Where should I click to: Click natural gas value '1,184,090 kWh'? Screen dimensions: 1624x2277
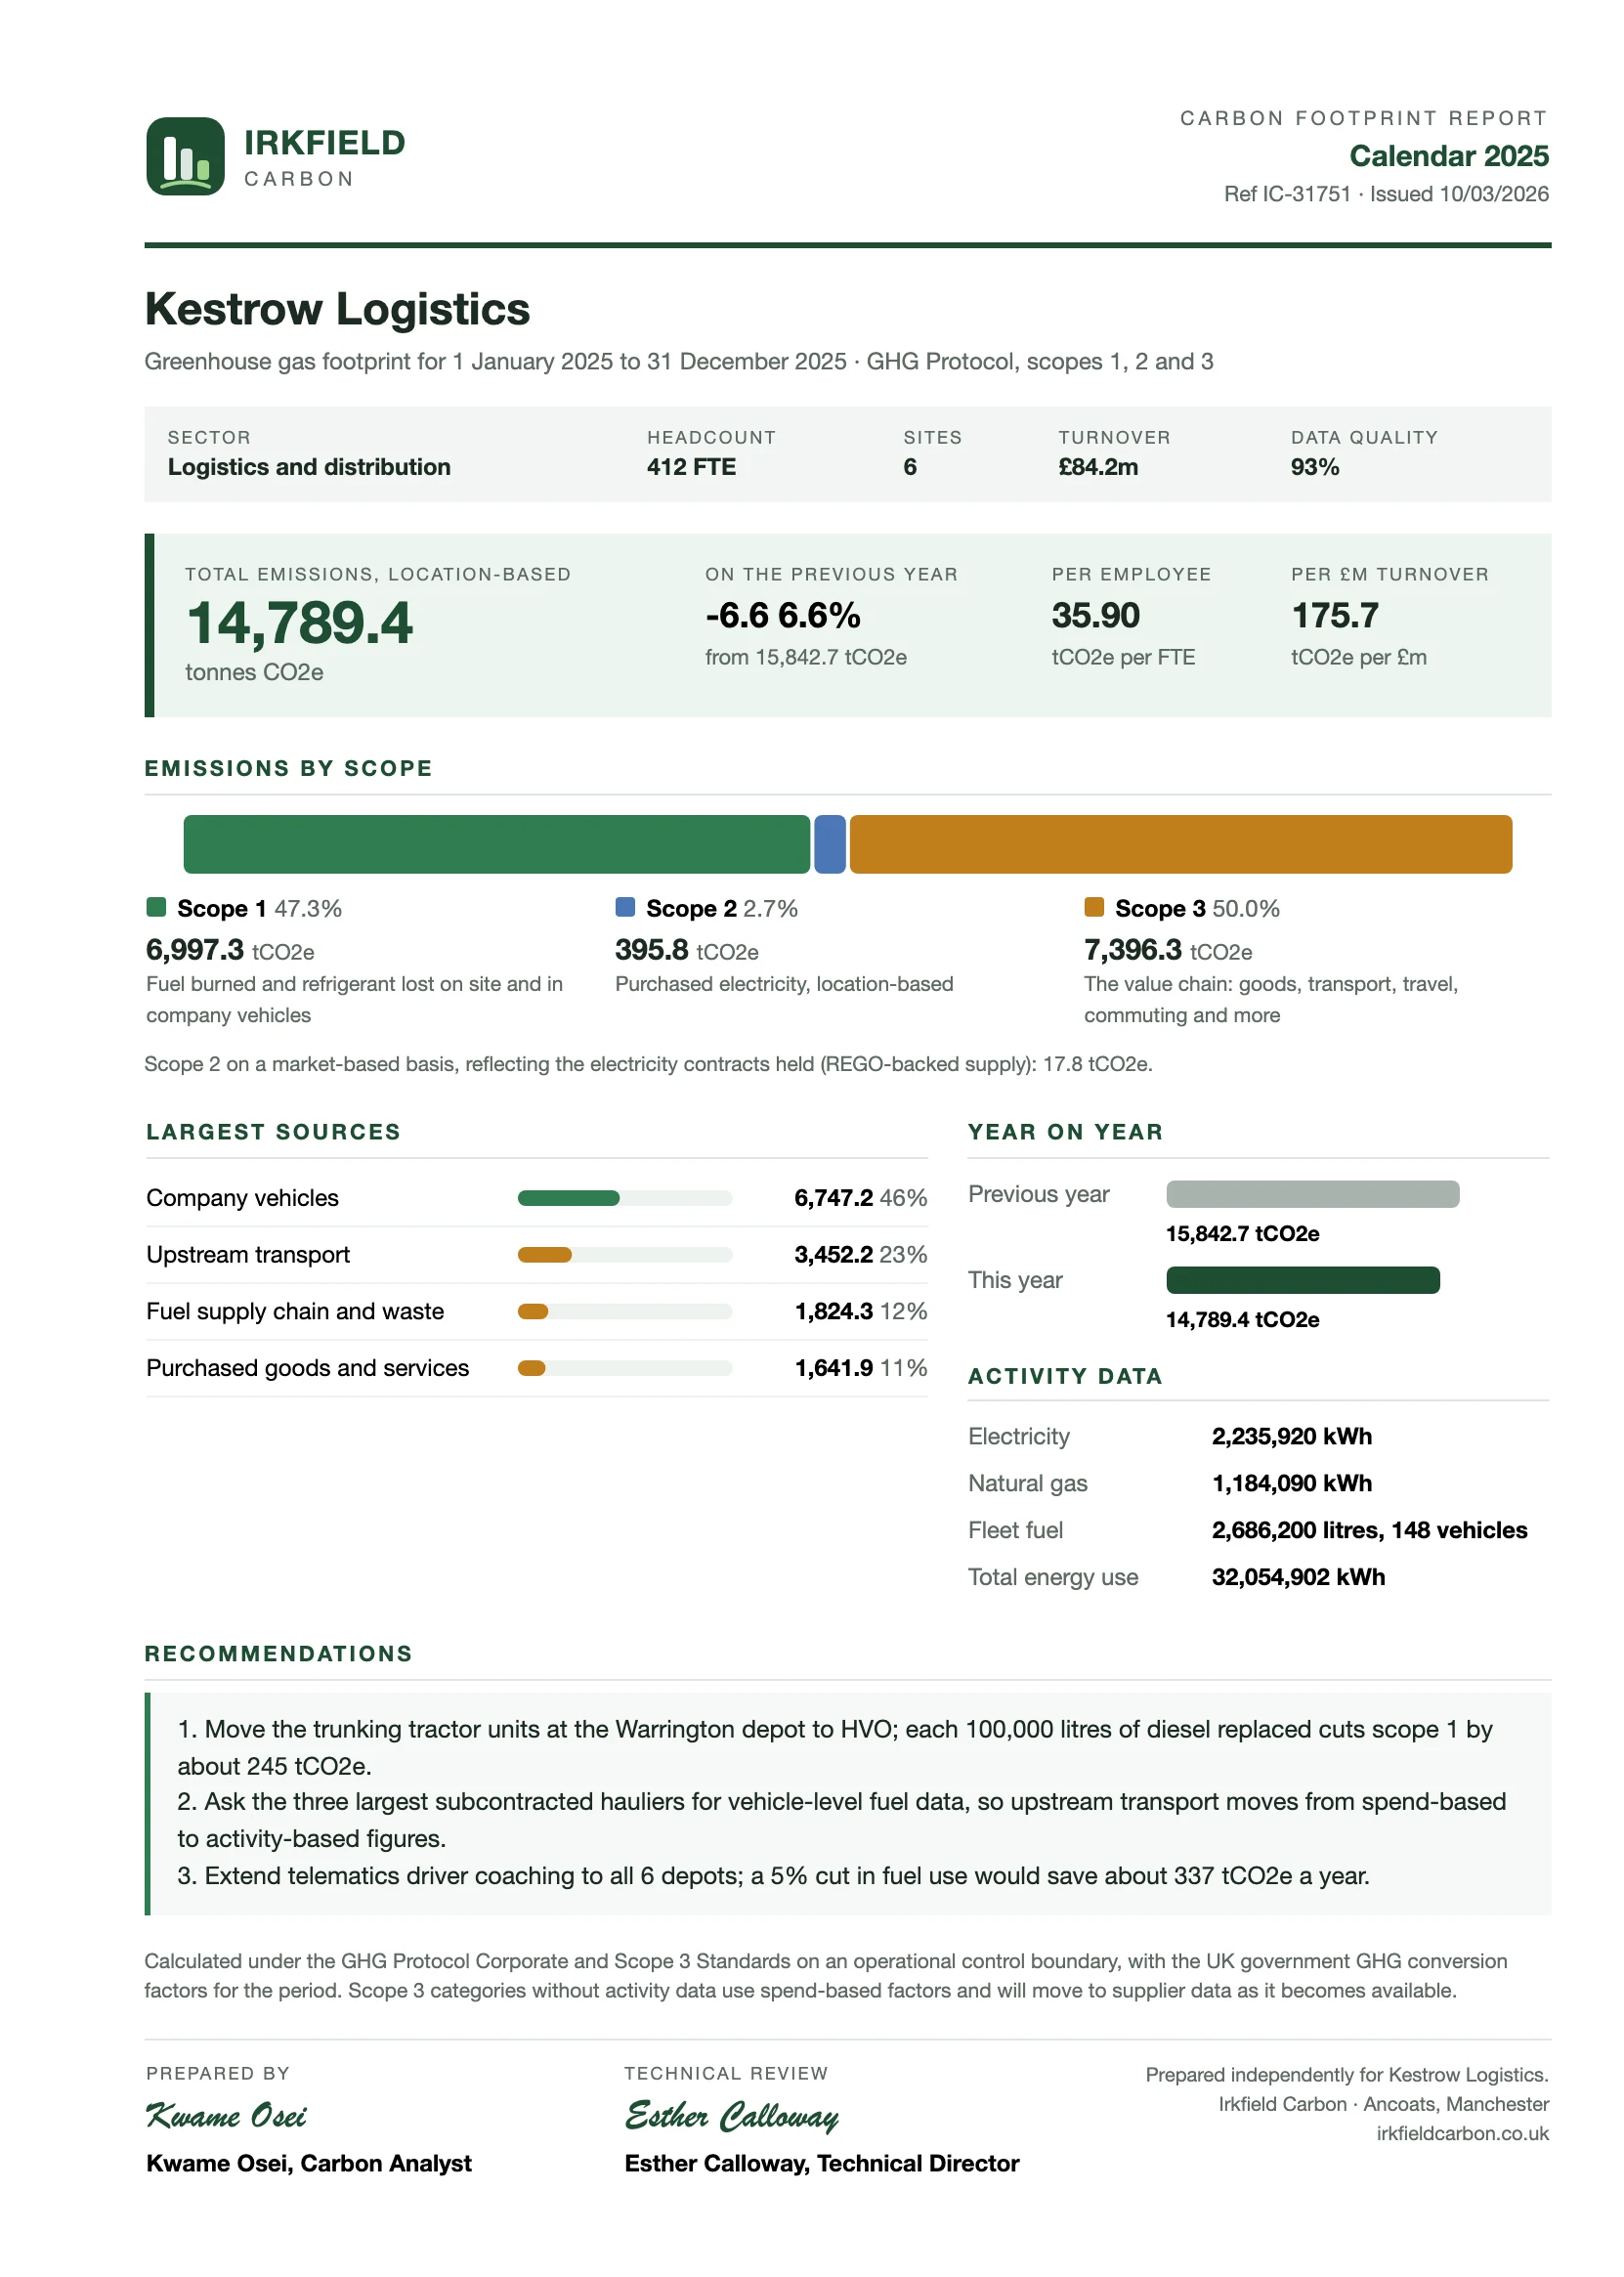(x=1291, y=1484)
